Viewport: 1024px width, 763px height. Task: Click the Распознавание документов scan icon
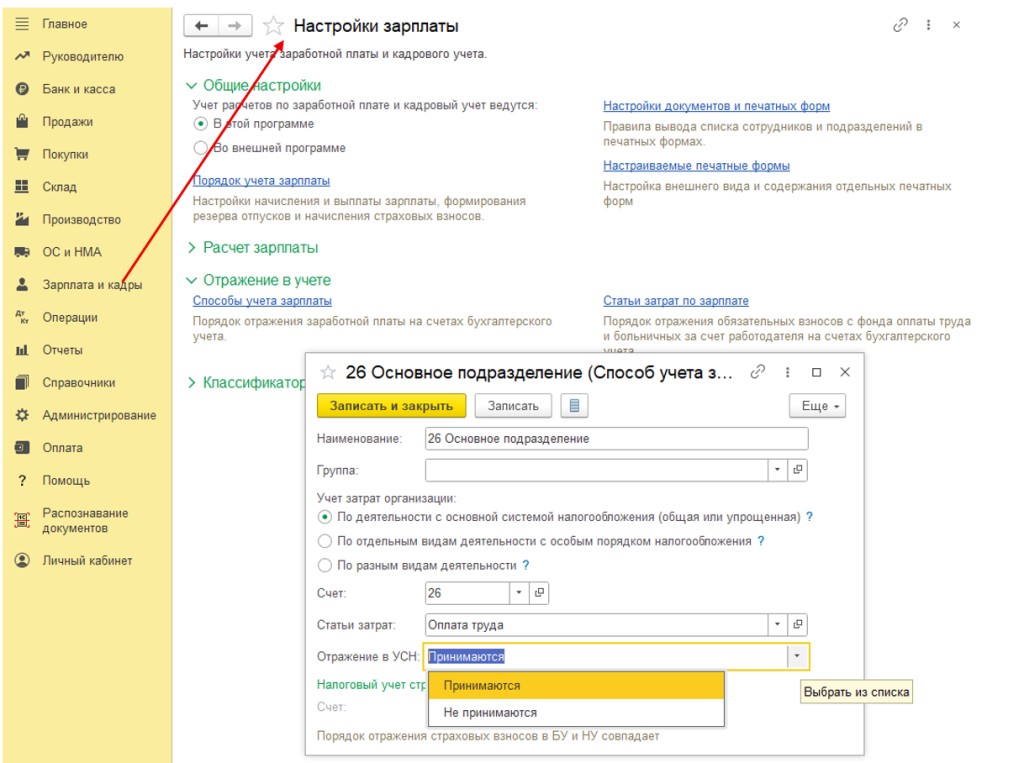pyautogui.click(x=22, y=520)
